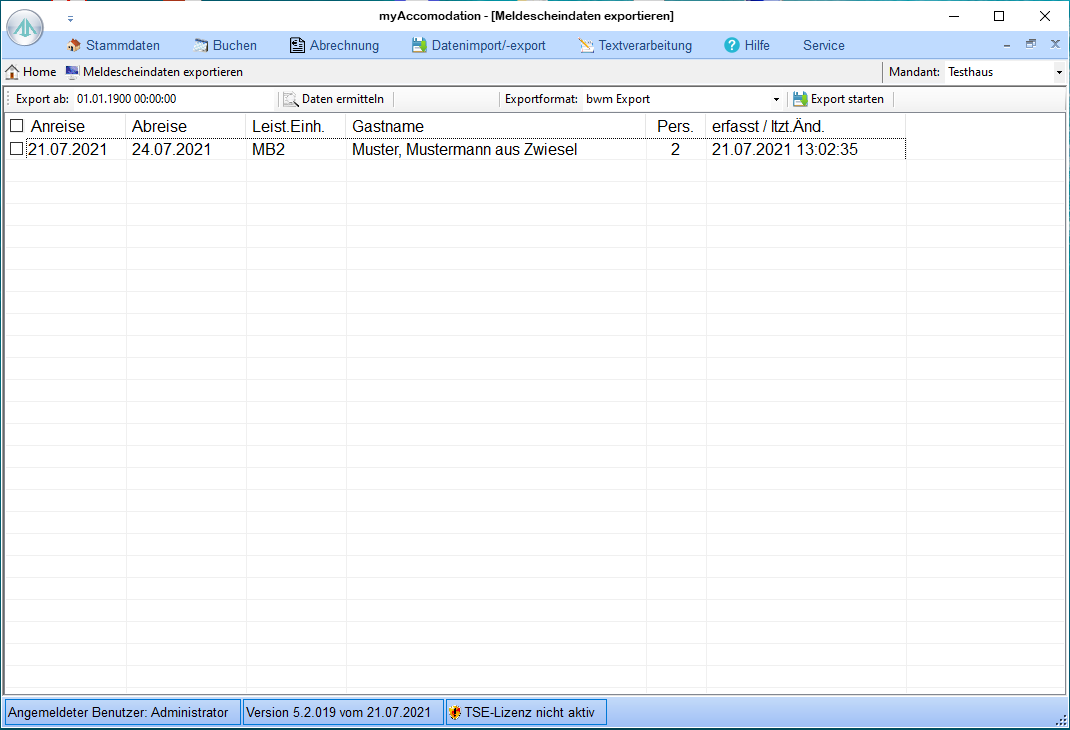Image resolution: width=1070 pixels, height=730 pixels.
Task: Click the TSE-Lizenz status icon
Action: point(455,713)
